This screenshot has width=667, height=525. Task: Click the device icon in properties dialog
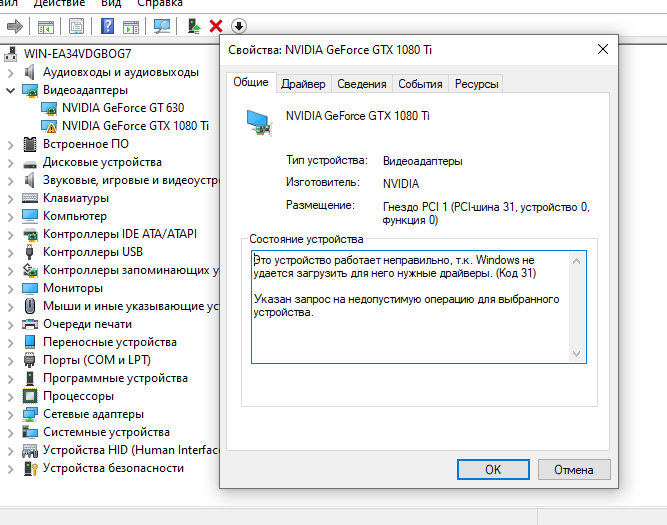(x=259, y=123)
